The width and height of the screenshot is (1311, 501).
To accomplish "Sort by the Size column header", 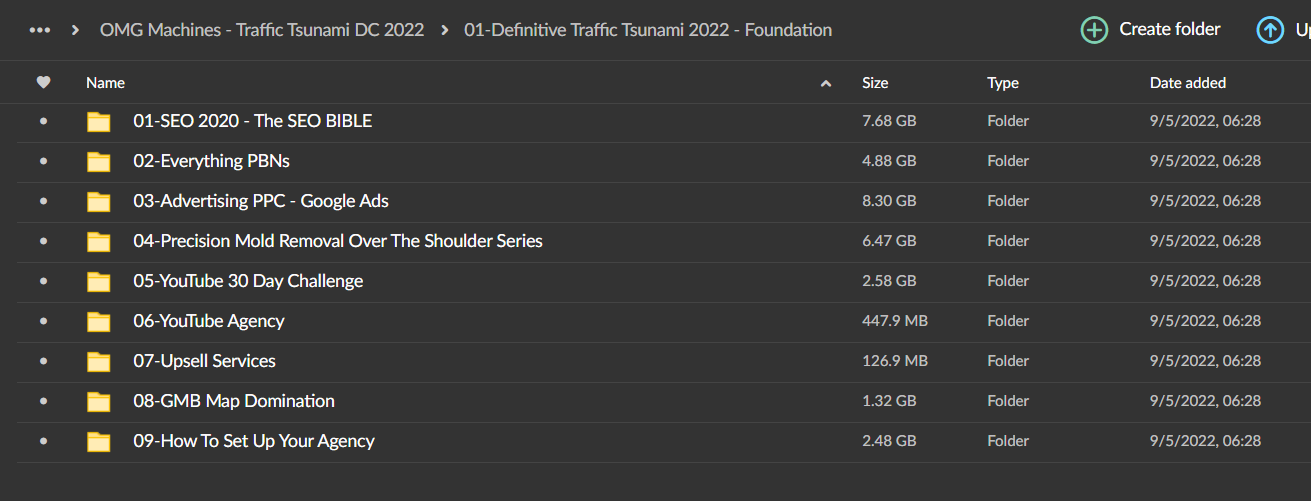I will (x=875, y=83).
